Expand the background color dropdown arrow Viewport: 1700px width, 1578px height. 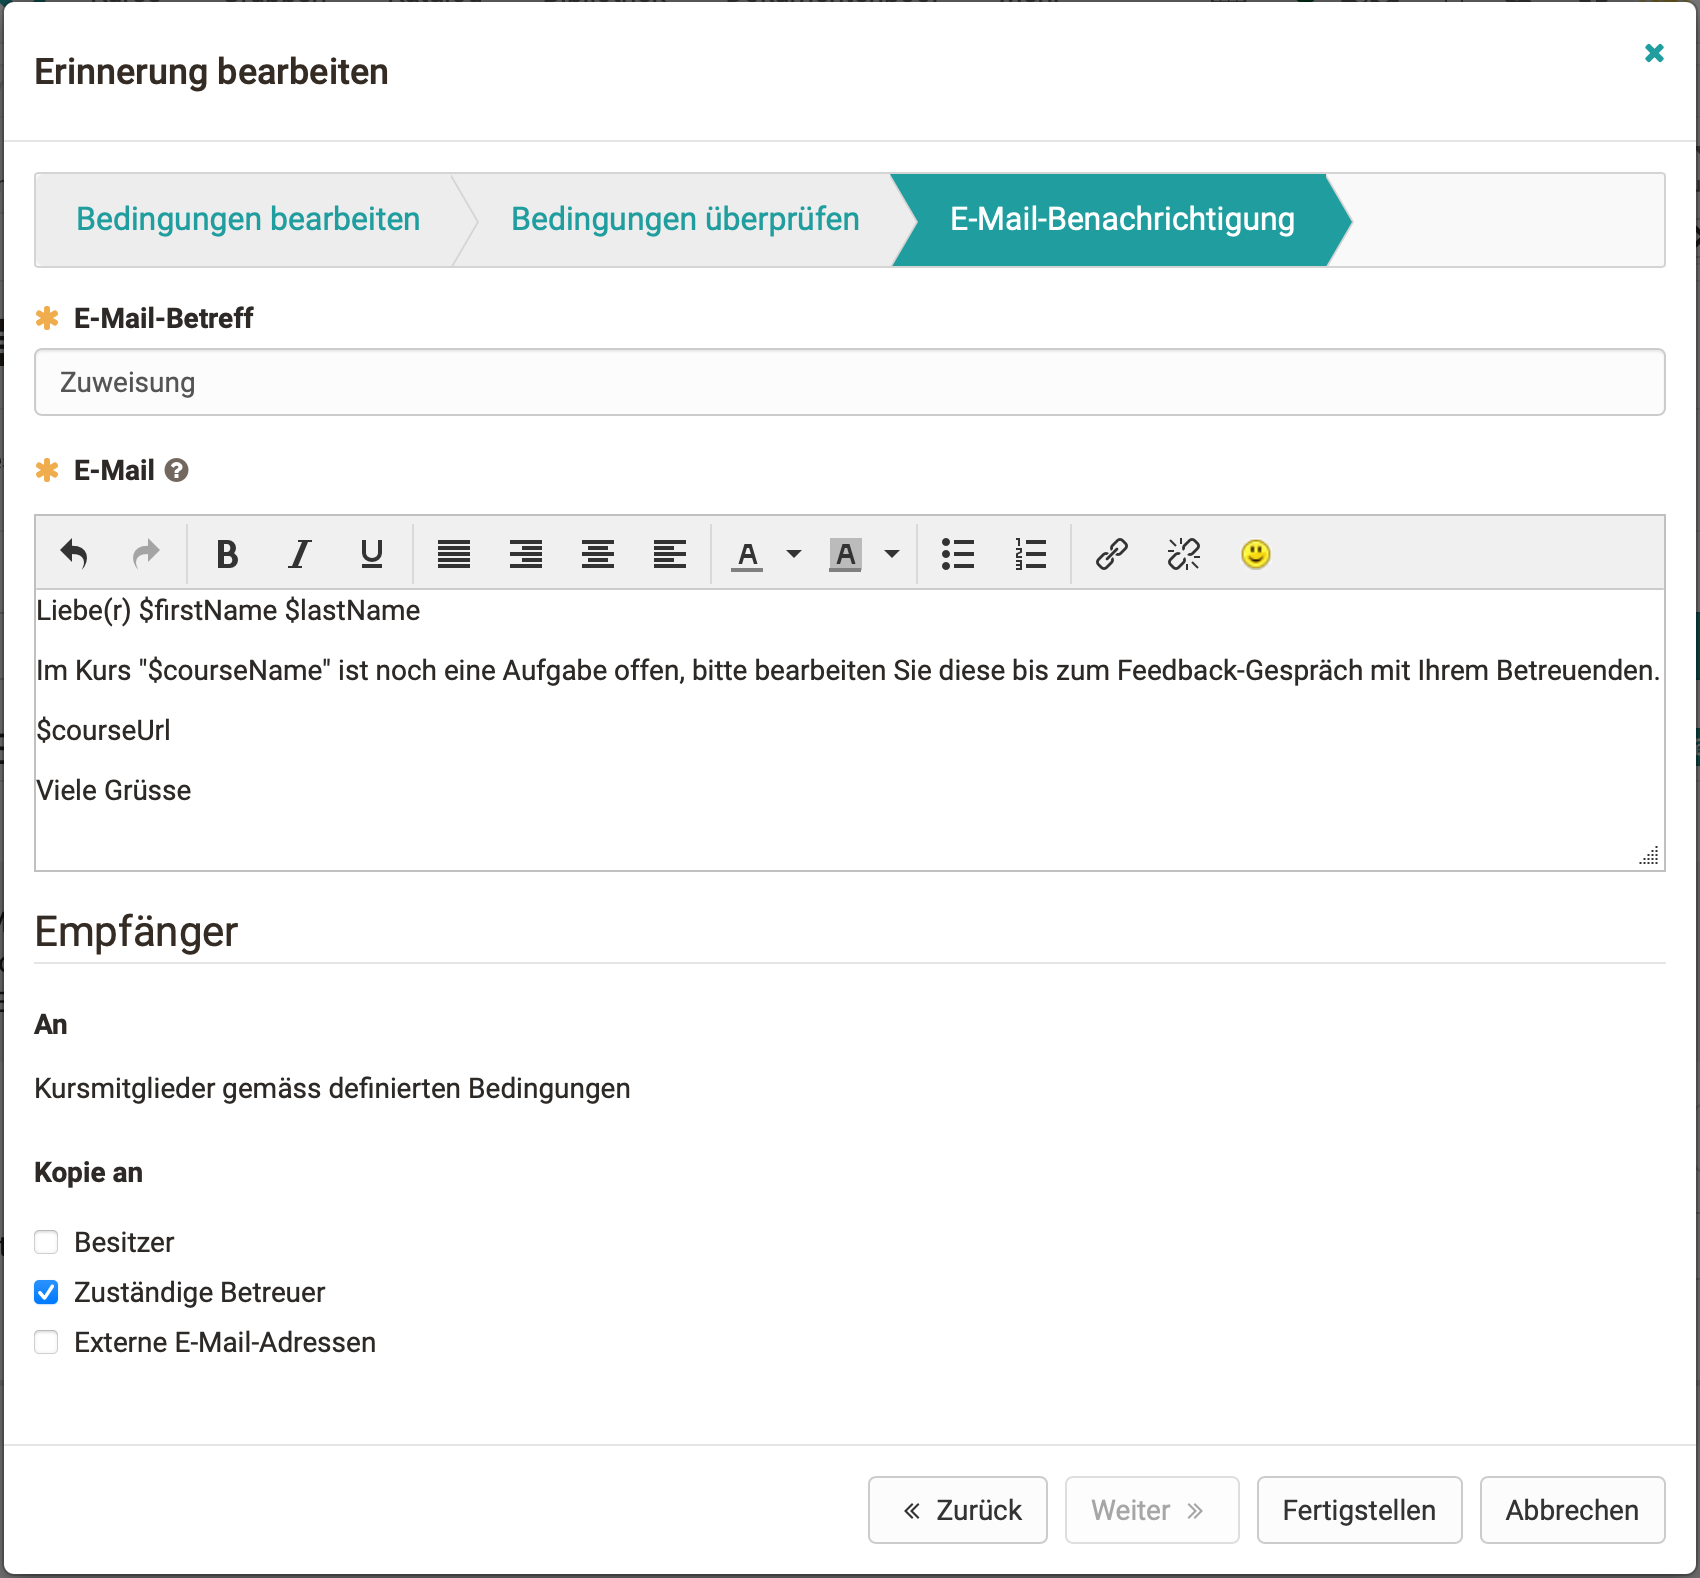pos(892,554)
